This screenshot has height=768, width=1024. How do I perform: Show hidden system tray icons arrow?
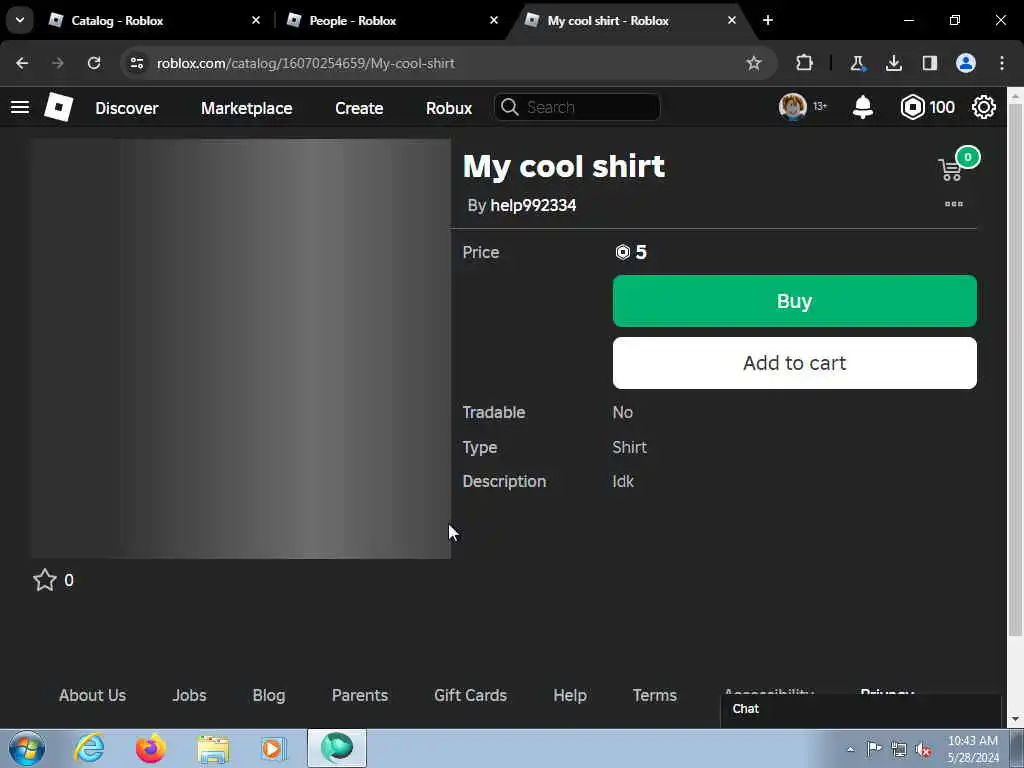tap(850, 749)
